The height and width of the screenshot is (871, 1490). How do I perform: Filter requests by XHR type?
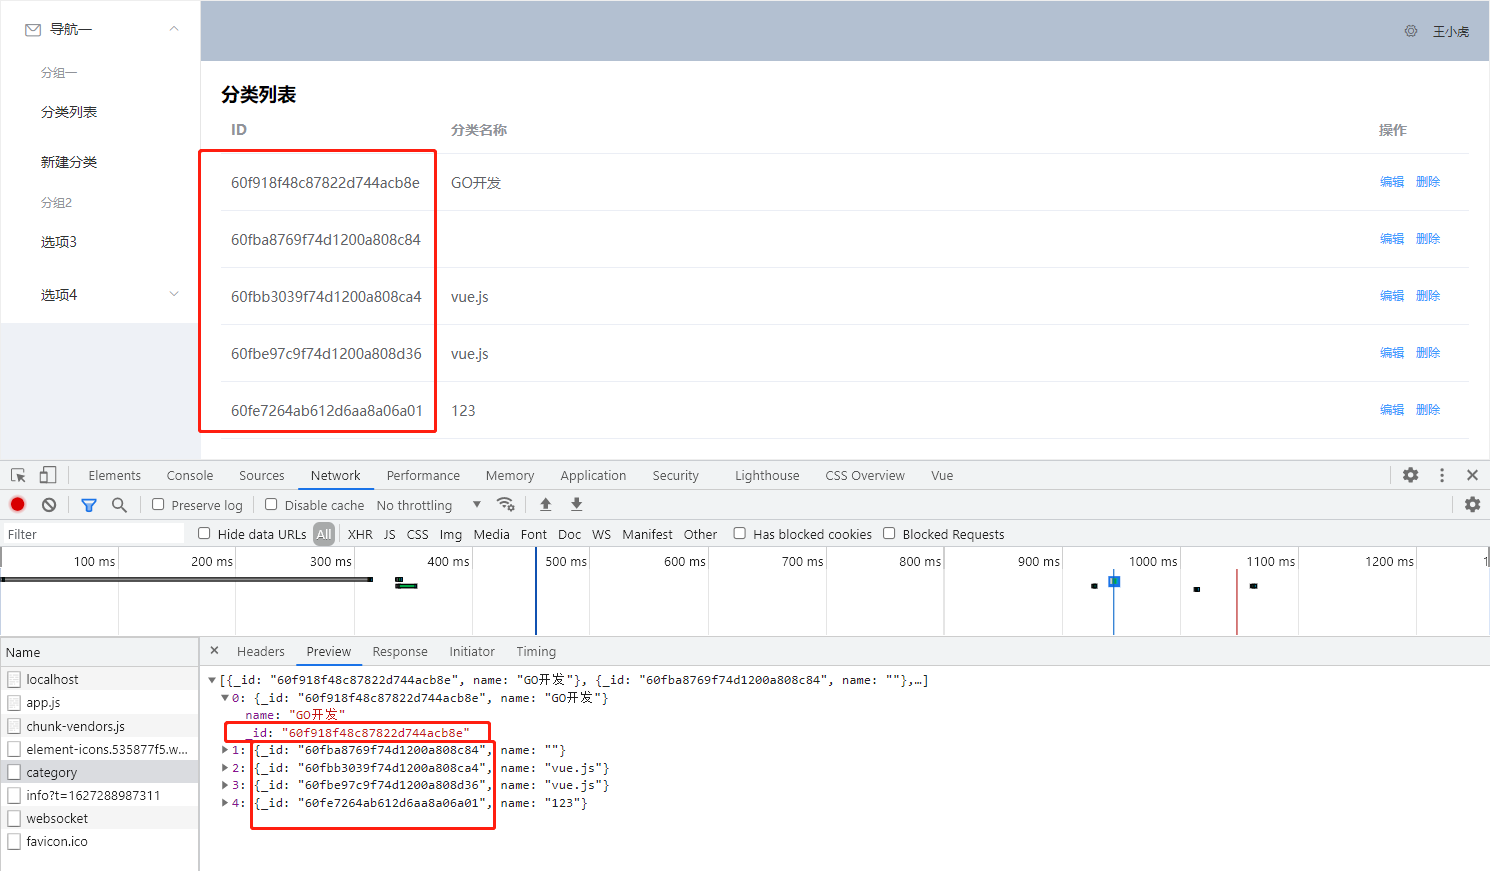(x=360, y=535)
